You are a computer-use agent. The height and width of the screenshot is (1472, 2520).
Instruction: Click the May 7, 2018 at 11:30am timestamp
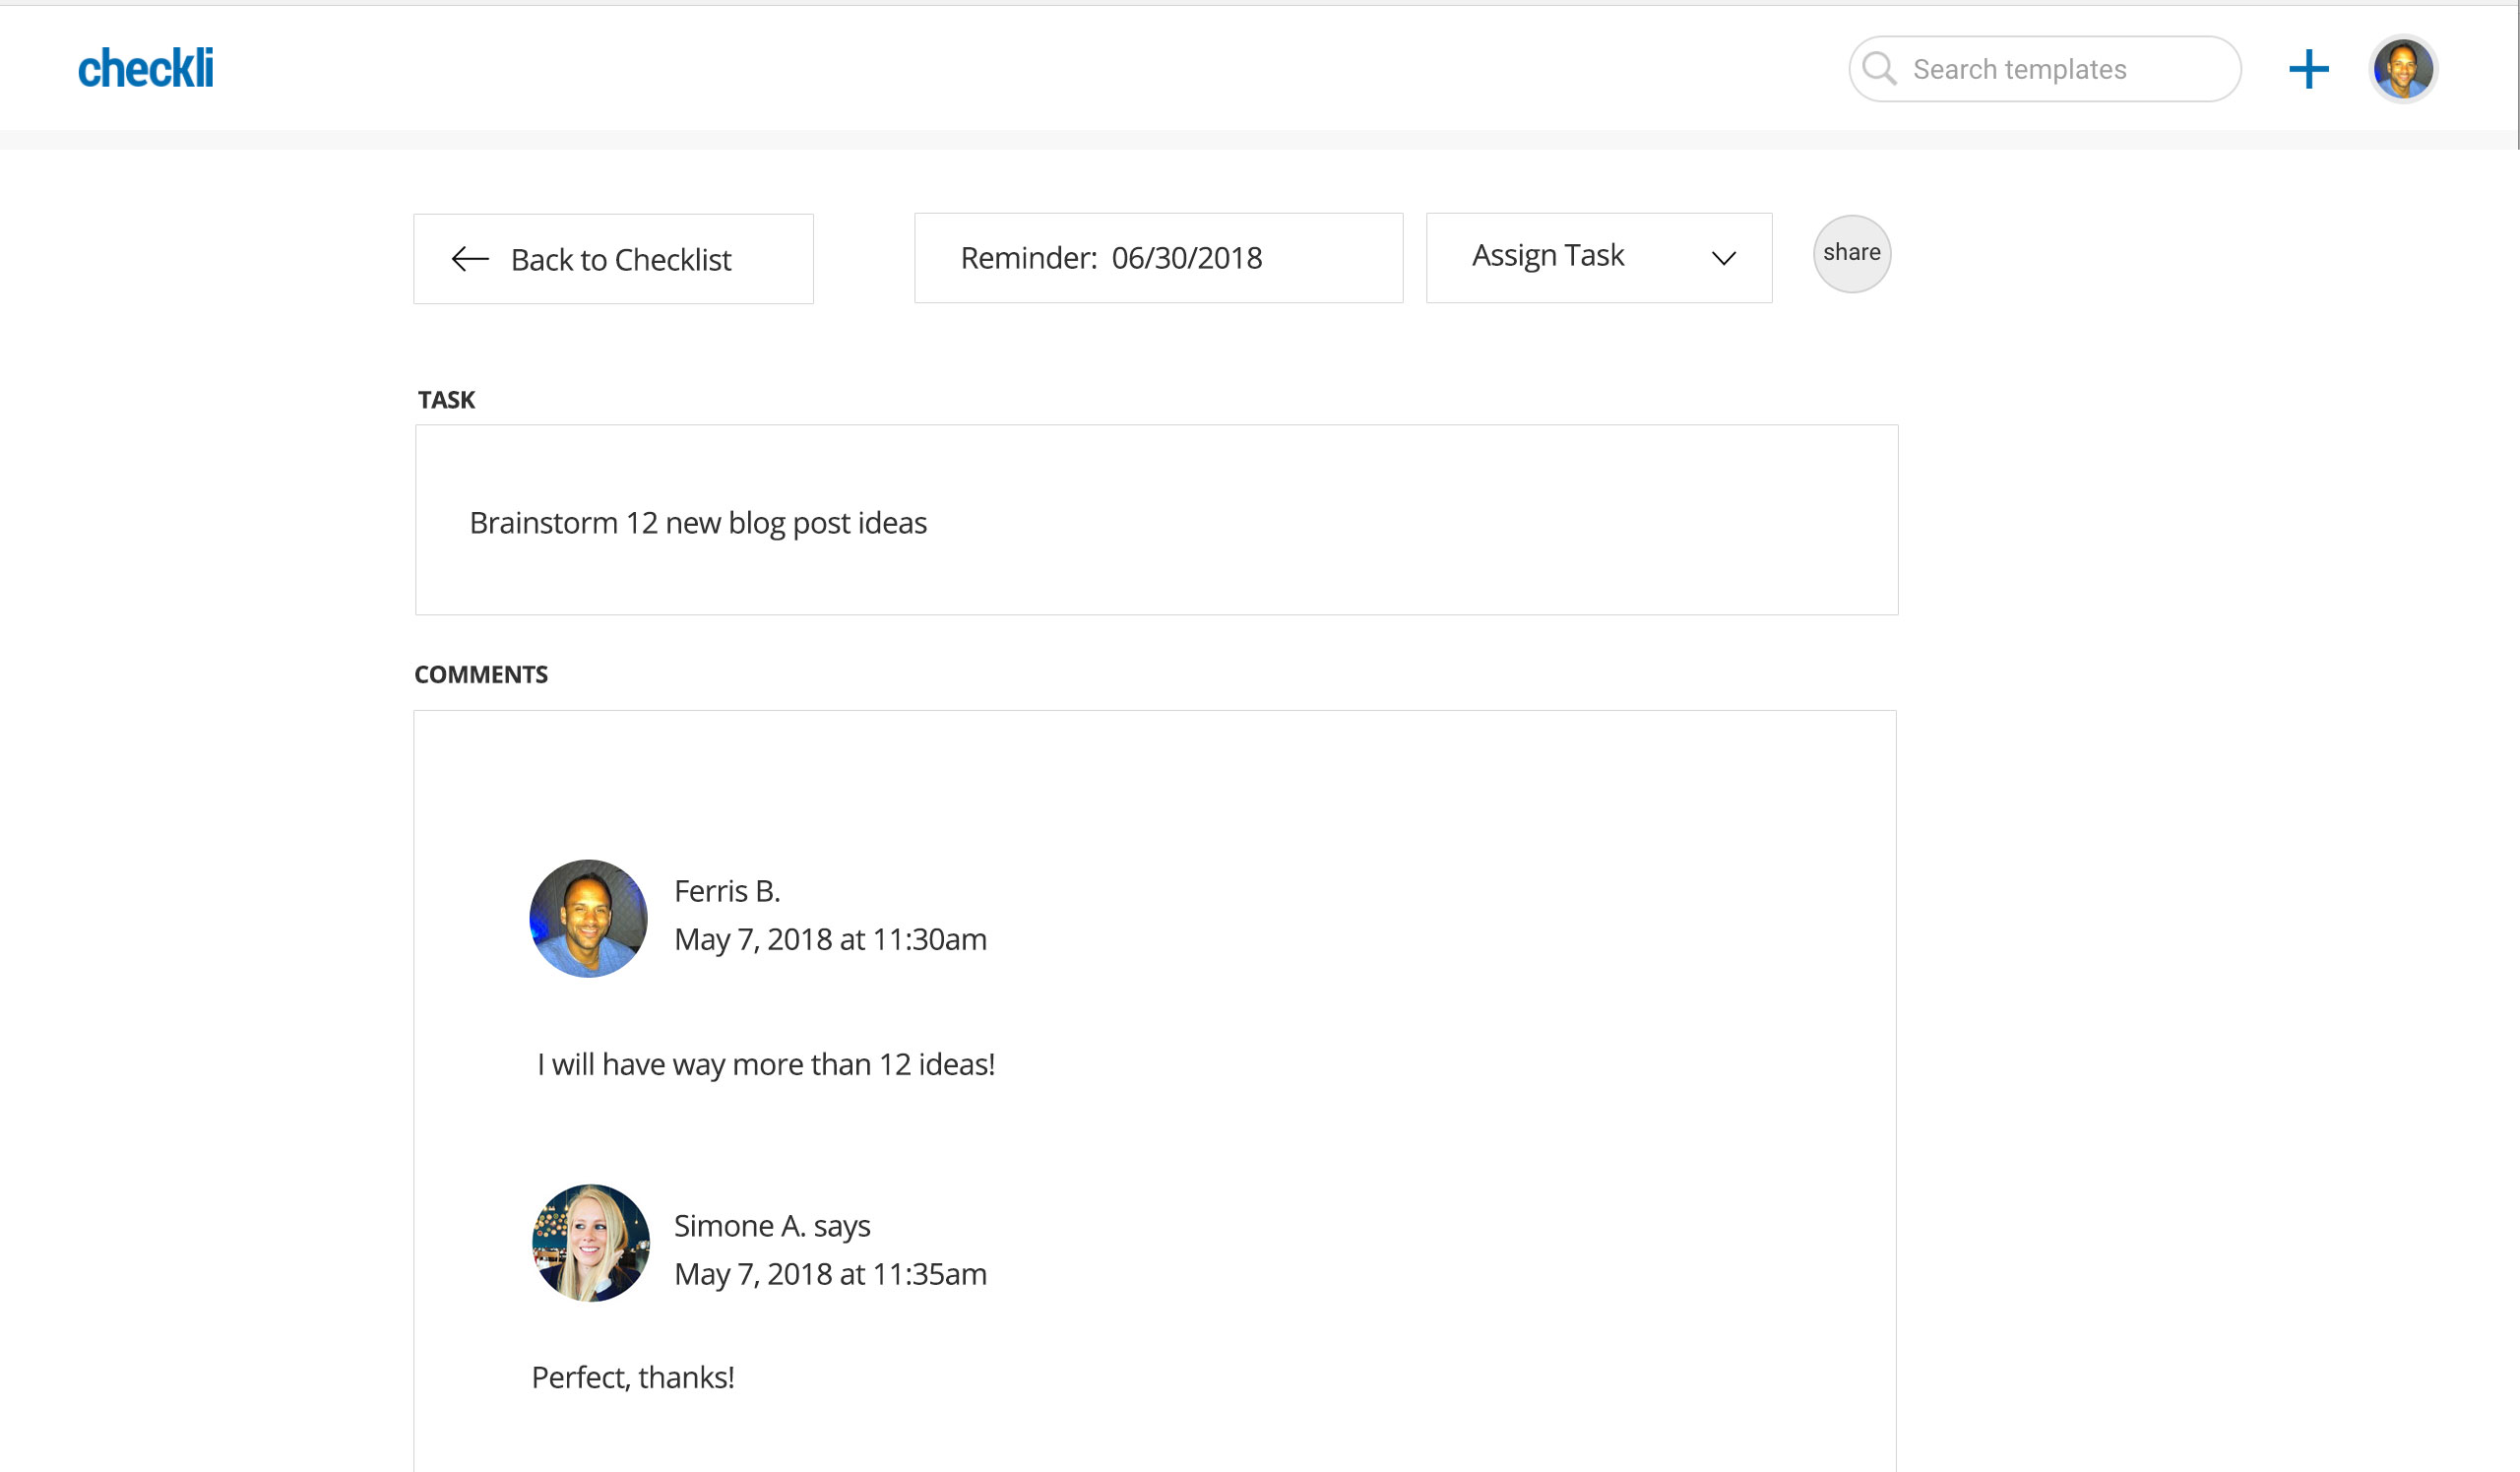830,940
